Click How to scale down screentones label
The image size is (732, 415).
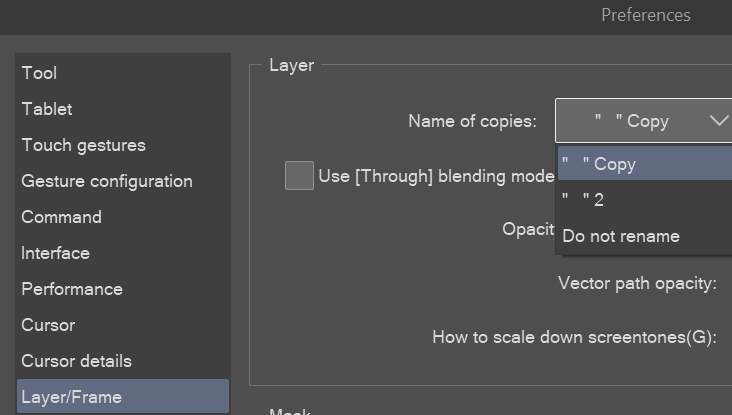574,337
